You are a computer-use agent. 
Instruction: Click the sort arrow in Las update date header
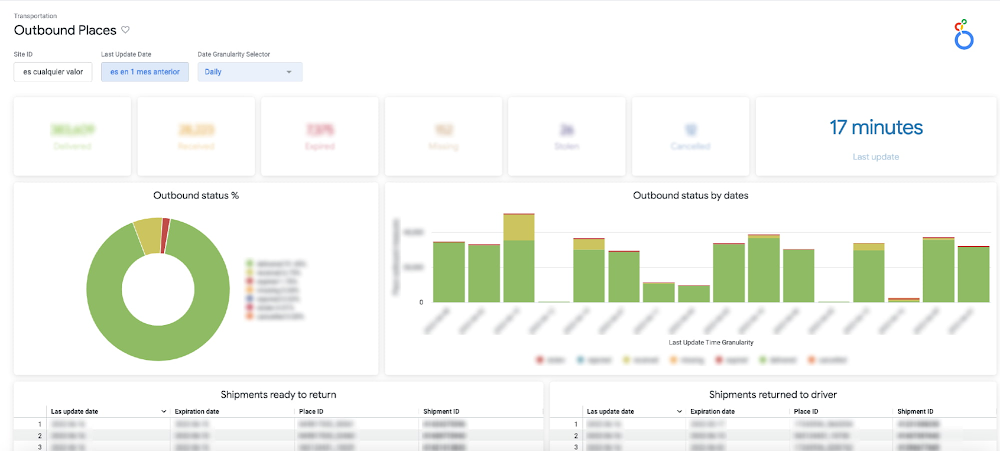pyautogui.click(x=164, y=411)
